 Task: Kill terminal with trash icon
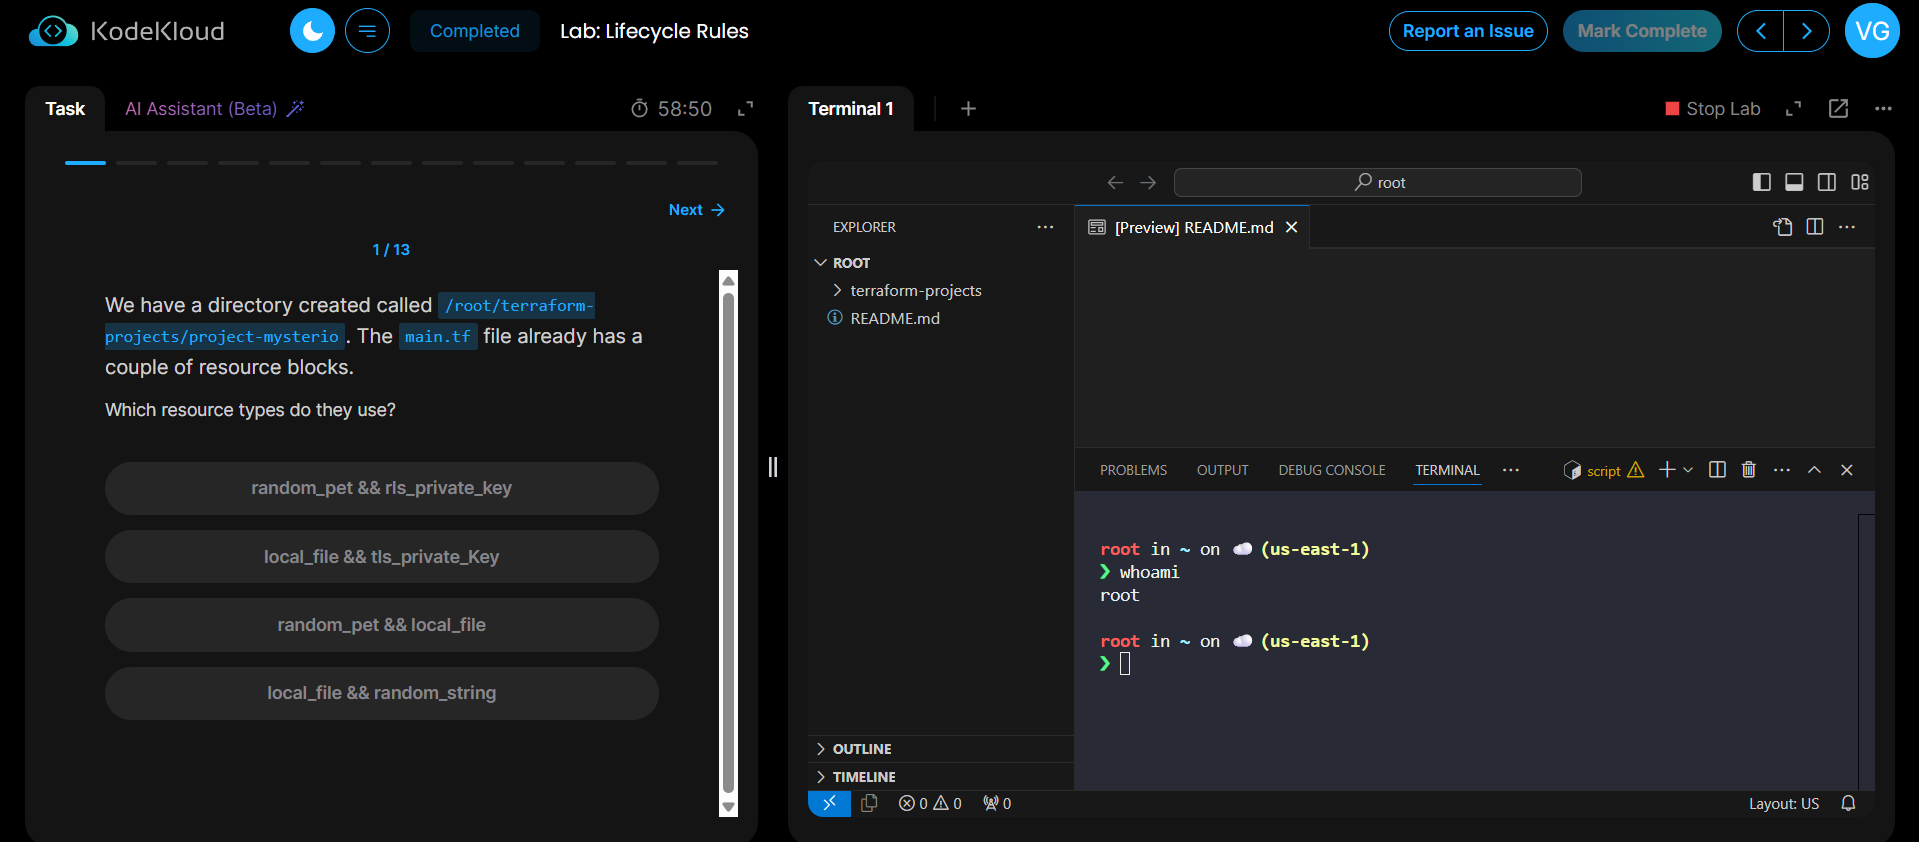pyautogui.click(x=1749, y=470)
